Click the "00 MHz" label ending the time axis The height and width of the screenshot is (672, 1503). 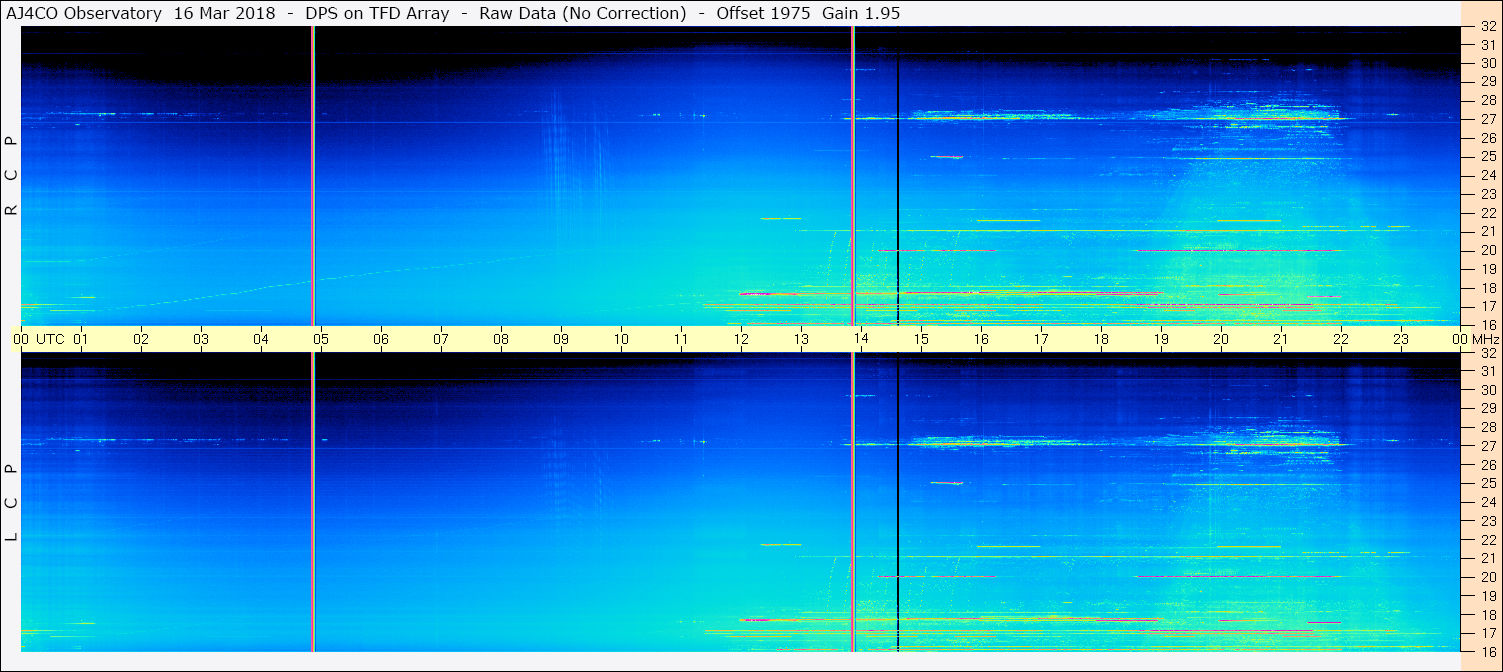pos(1475,339)
